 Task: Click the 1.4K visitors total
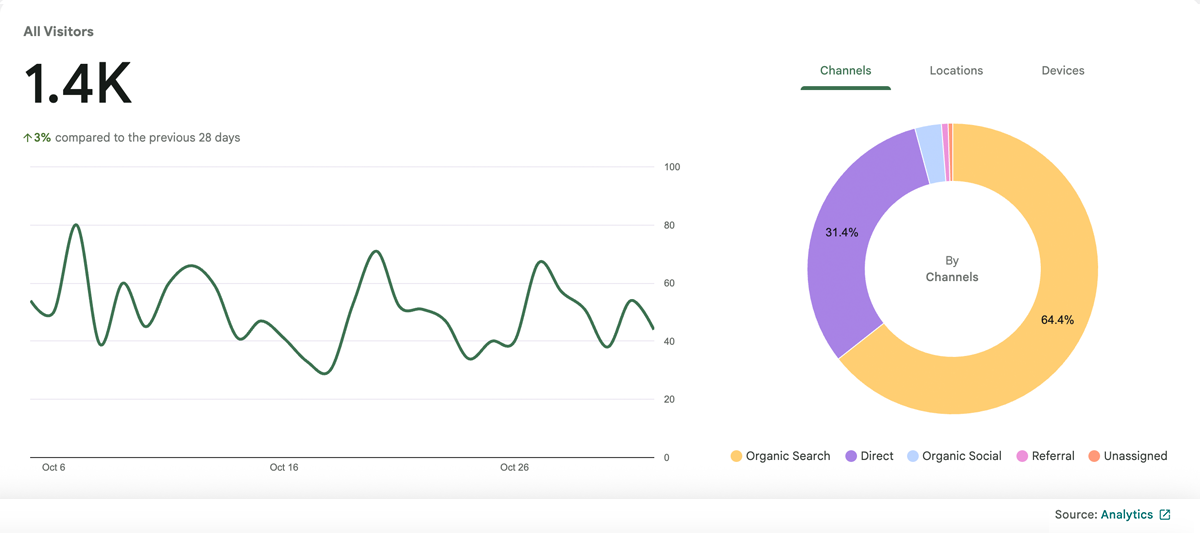coord(78,84)
